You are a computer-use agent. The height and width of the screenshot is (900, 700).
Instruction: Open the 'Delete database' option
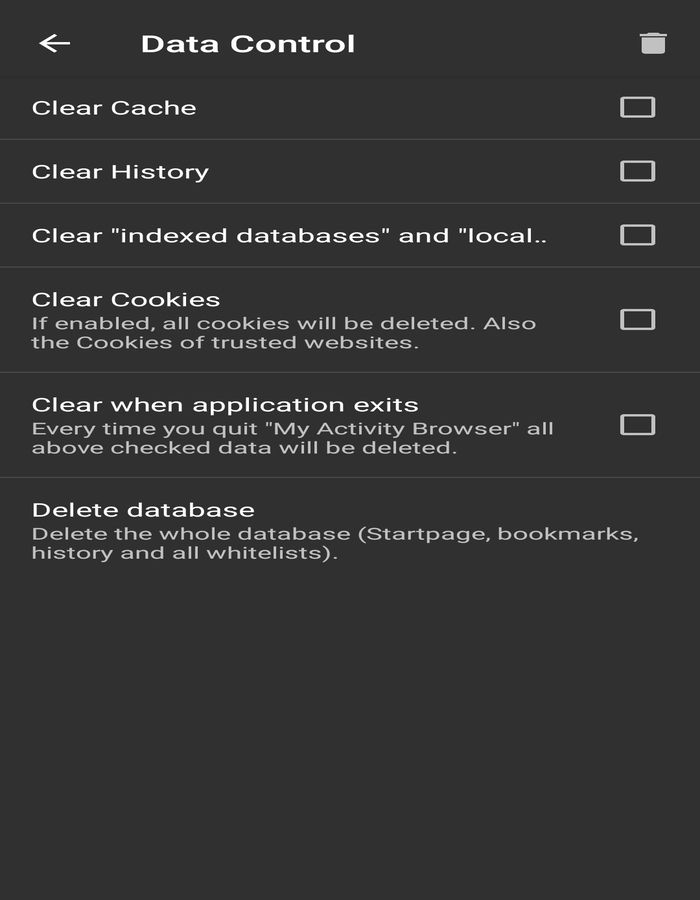[x=143, y=510]
